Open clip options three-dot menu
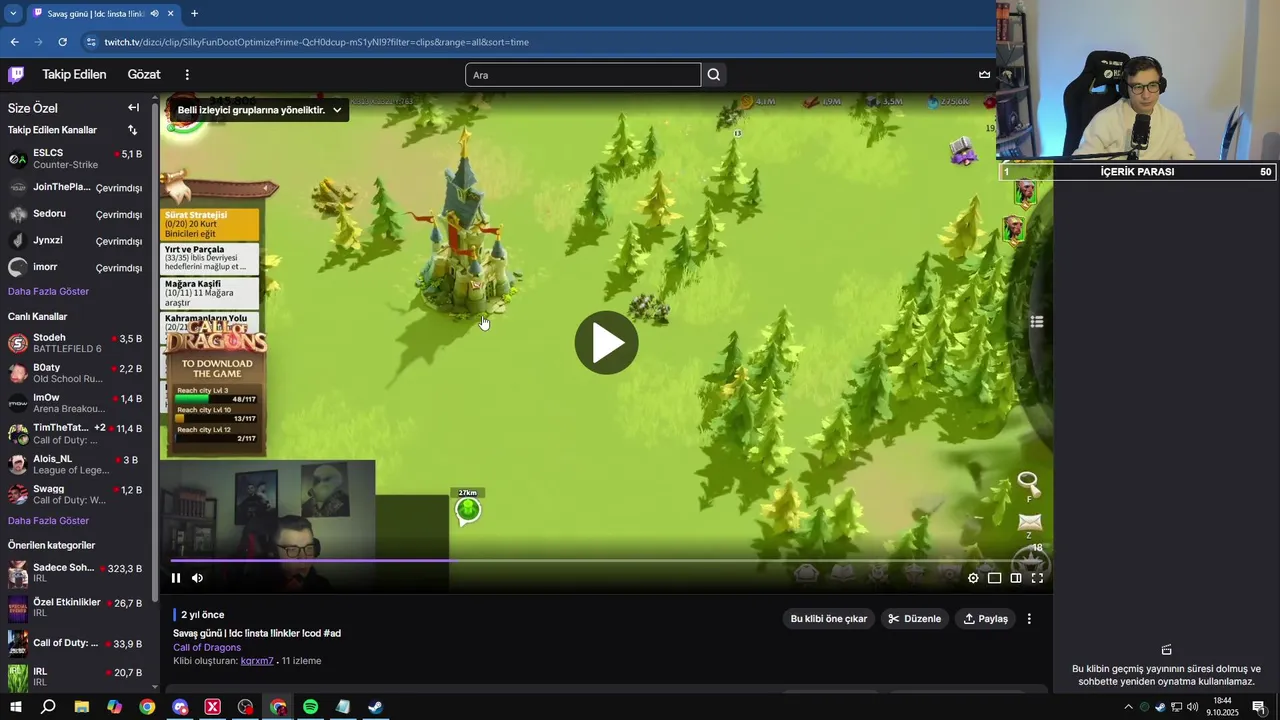The image size is (1280, 720). click(1029, 619)
